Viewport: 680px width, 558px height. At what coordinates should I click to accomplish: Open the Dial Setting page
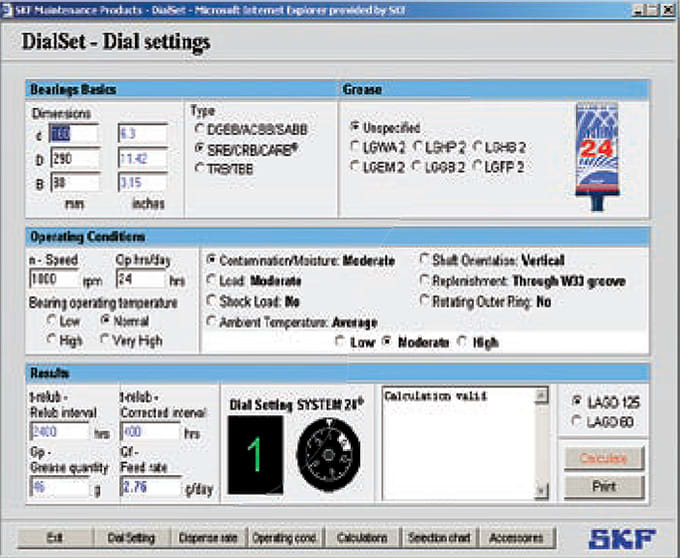coord(131,538)
